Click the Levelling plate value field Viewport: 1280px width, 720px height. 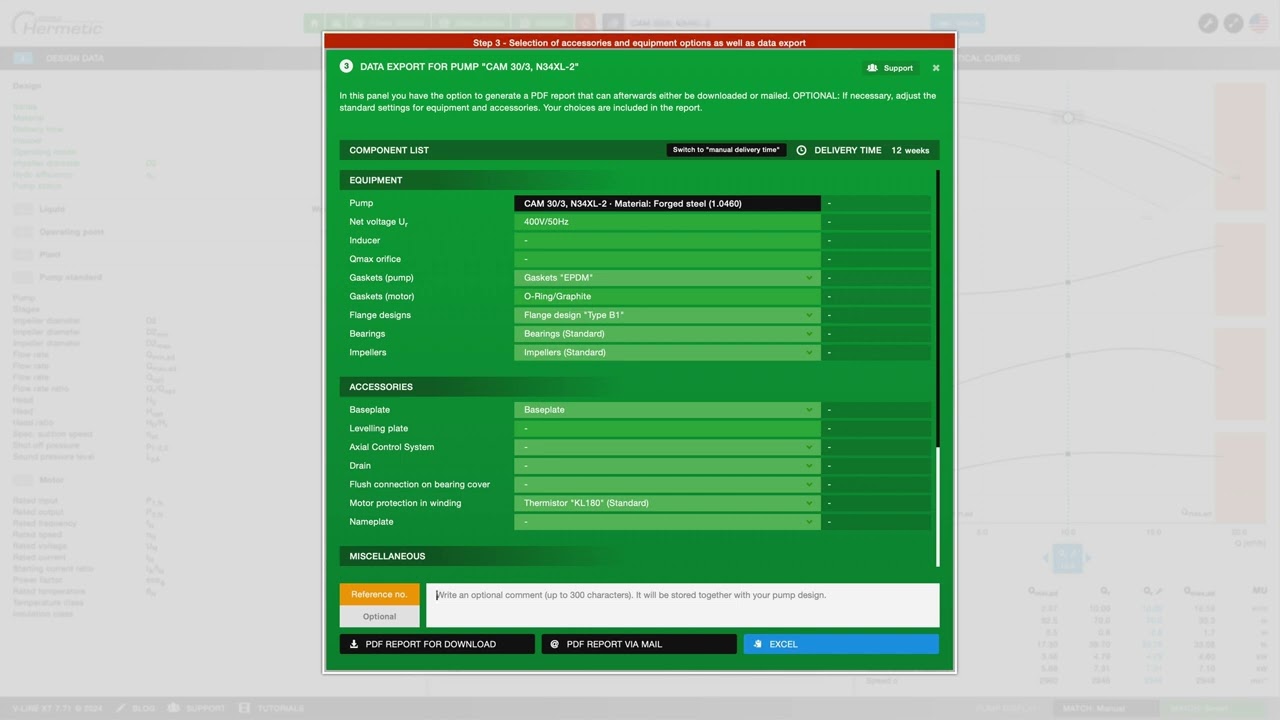point(667,428)
